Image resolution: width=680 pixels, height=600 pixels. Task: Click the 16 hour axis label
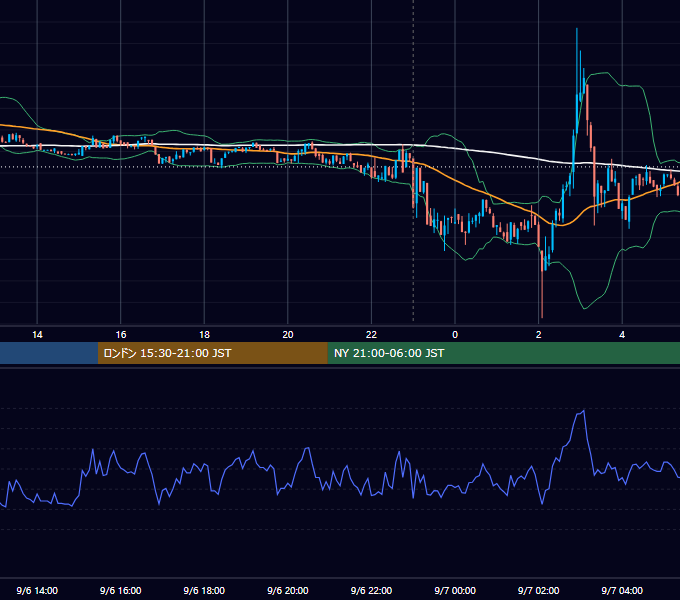point(121,335)
